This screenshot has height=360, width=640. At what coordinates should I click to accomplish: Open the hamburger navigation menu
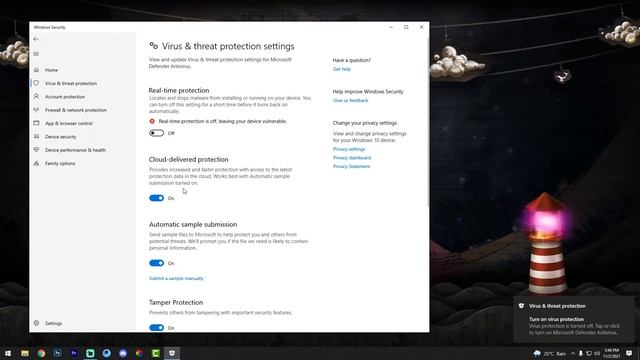[36, 54]
